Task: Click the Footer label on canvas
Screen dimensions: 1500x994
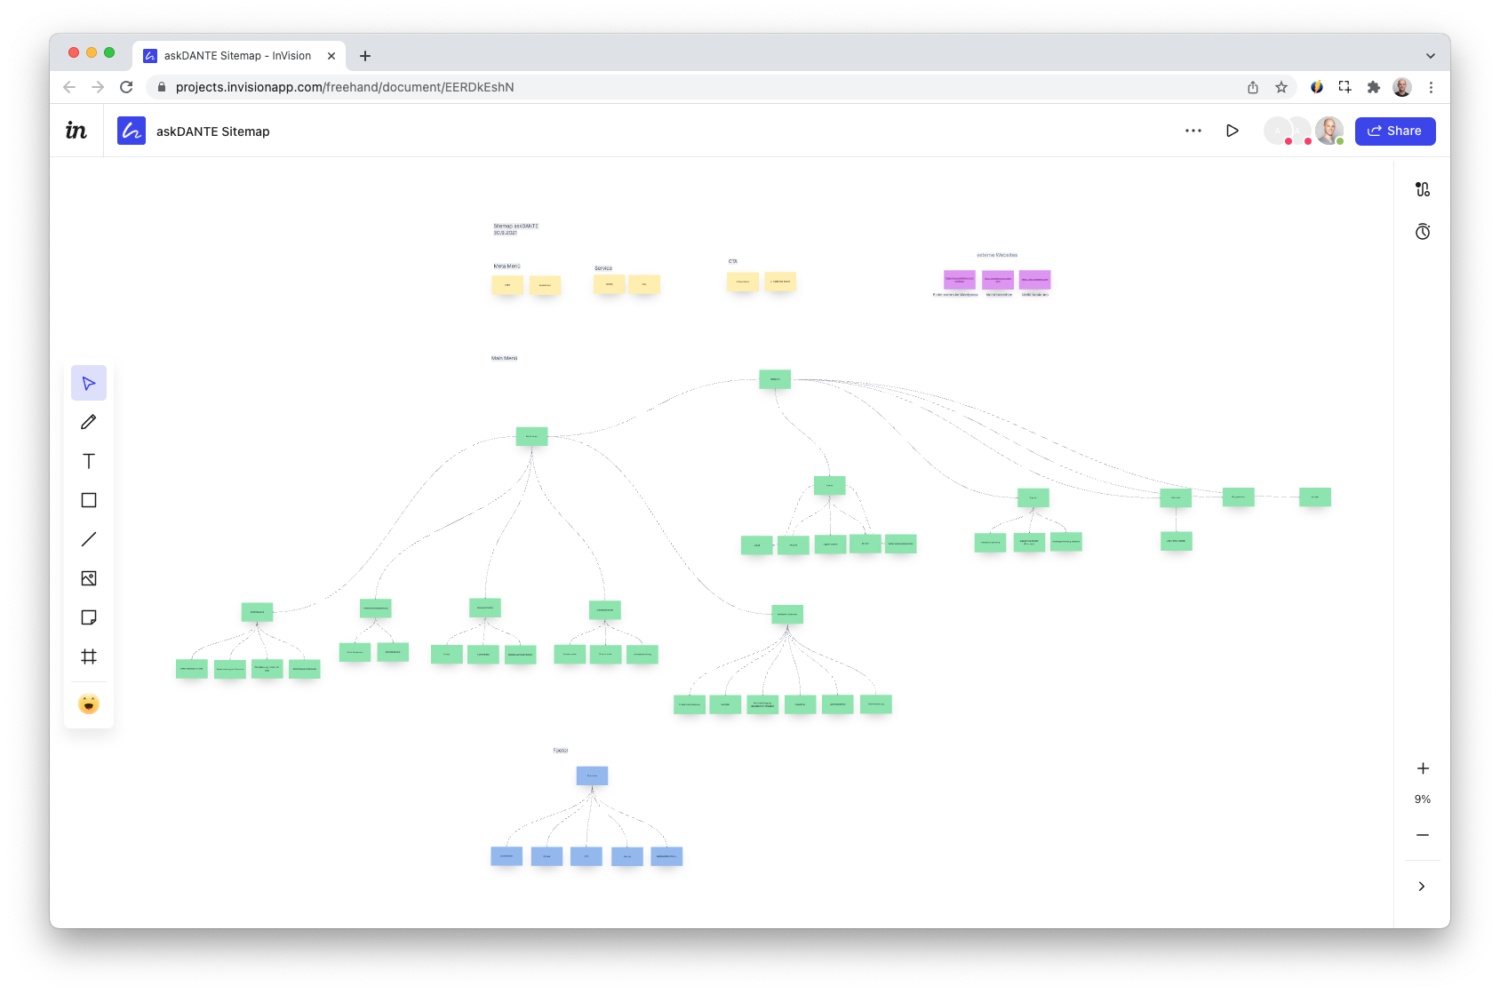Action: (x=561, y=750)
